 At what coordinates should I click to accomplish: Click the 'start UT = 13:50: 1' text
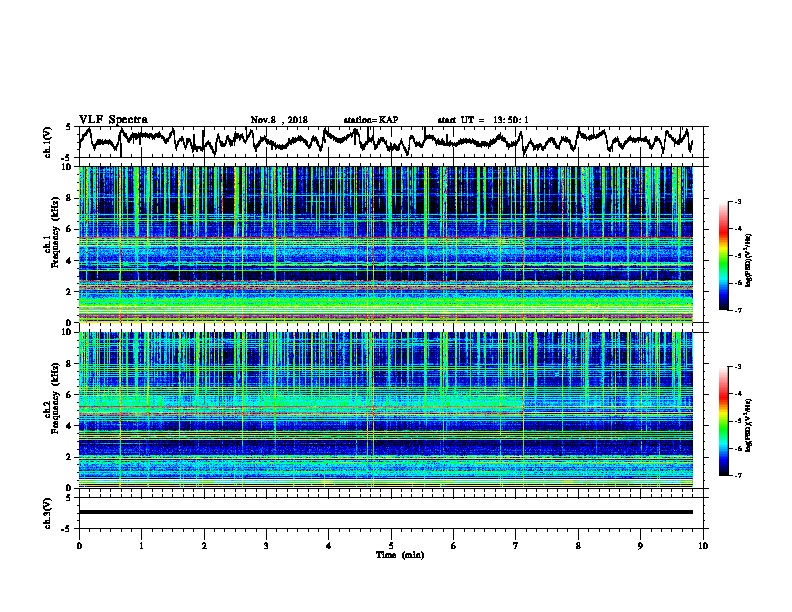(x=483, y=120)
